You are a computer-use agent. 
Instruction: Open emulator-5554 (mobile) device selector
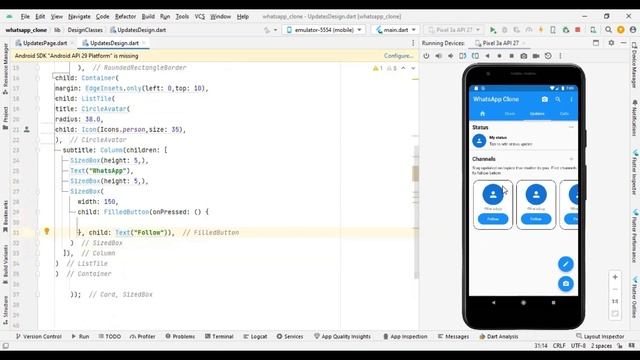pos(324,30)
